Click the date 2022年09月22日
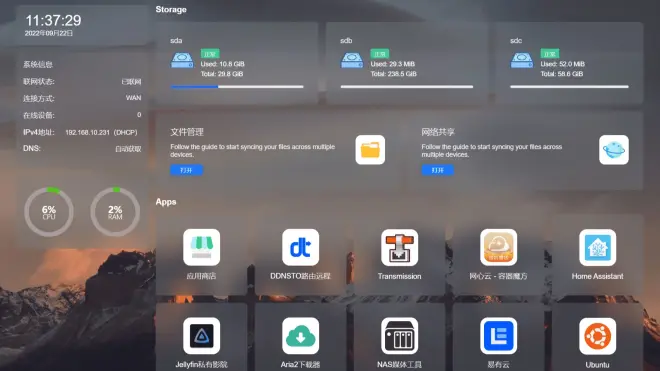Viewport: 660px width, 371px height. click(x=49, y=33)
